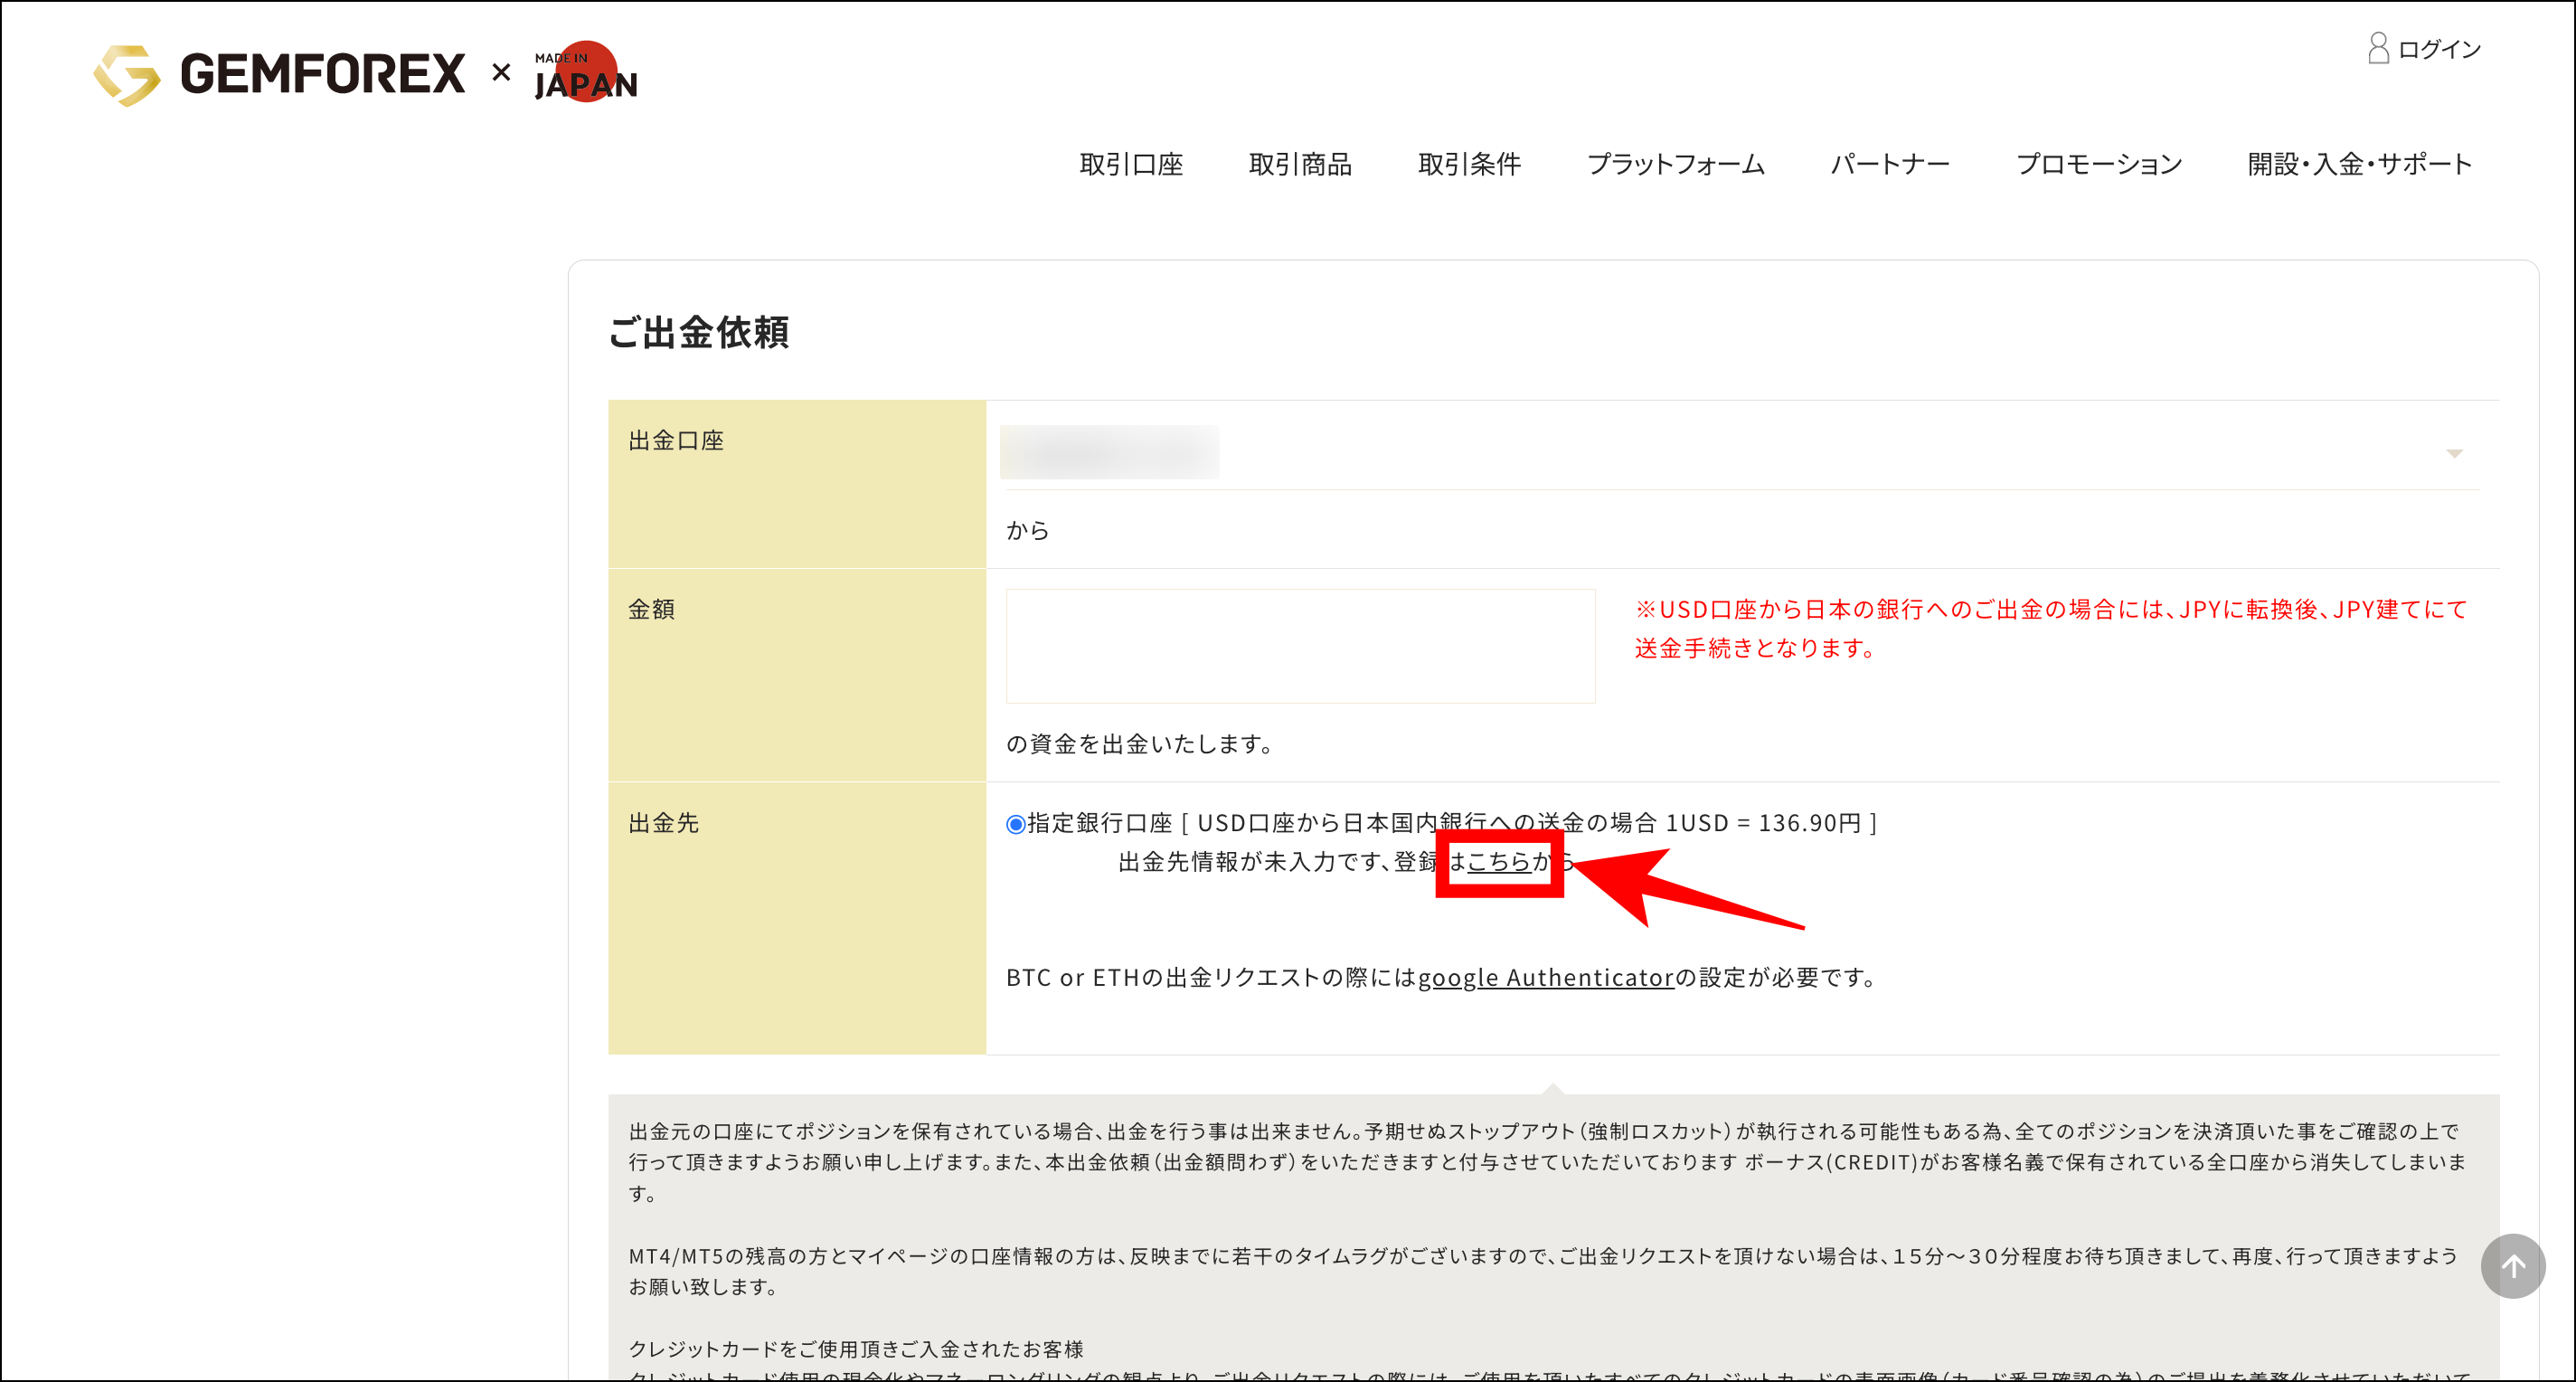This screenshot has width=2576, height=1382.
Task: Open the プラットフォーム menu
Action: (x=1676, y=164)
